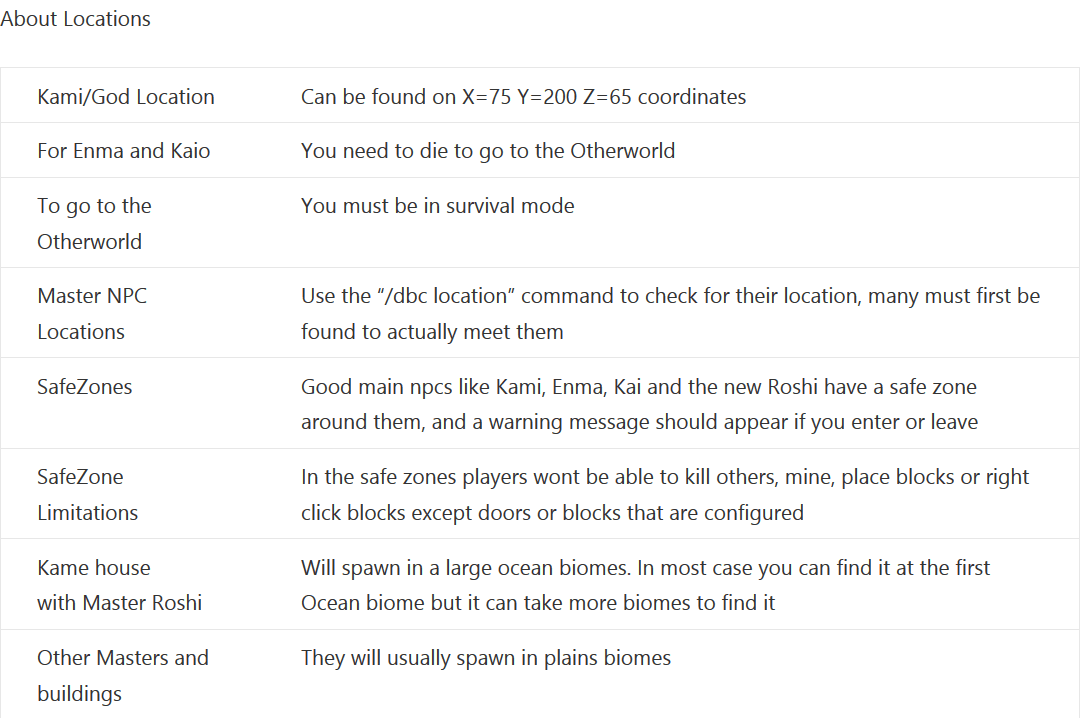1080x718 pixels.
Task: Click the found to actually meet them line
Action: [x=432, y=331]
